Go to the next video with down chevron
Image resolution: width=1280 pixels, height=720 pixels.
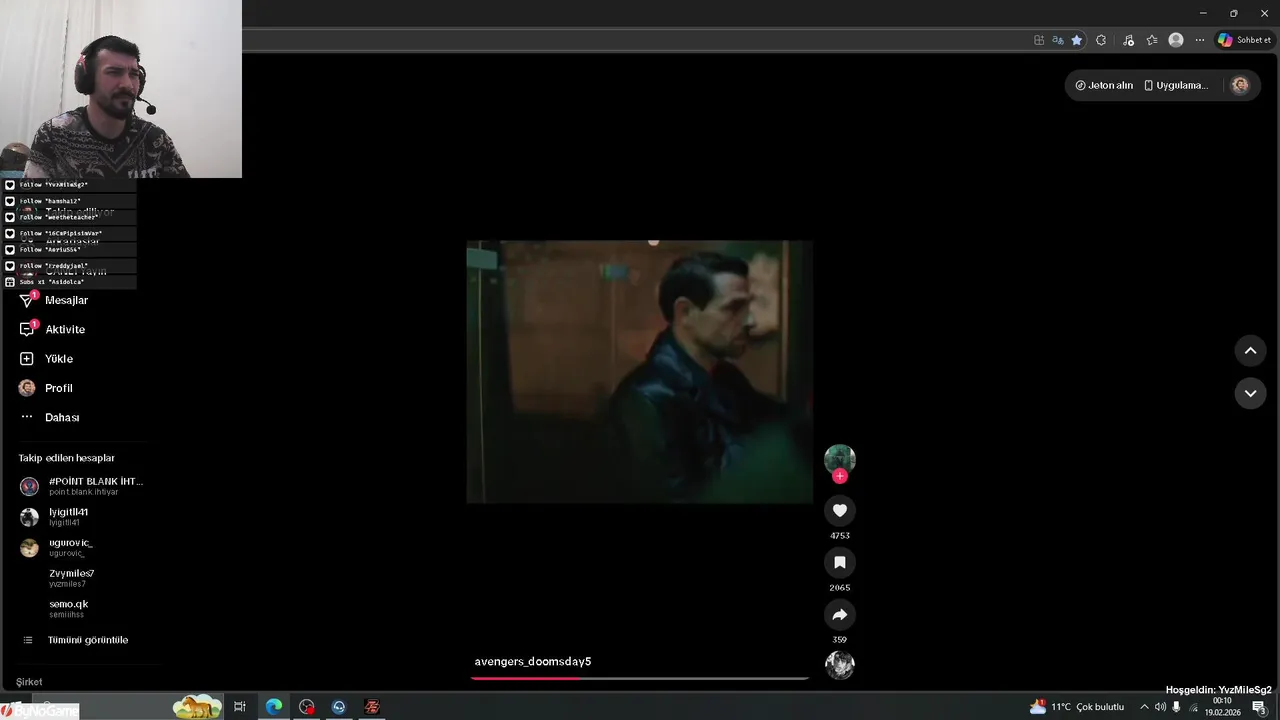tap(1250, 393)
